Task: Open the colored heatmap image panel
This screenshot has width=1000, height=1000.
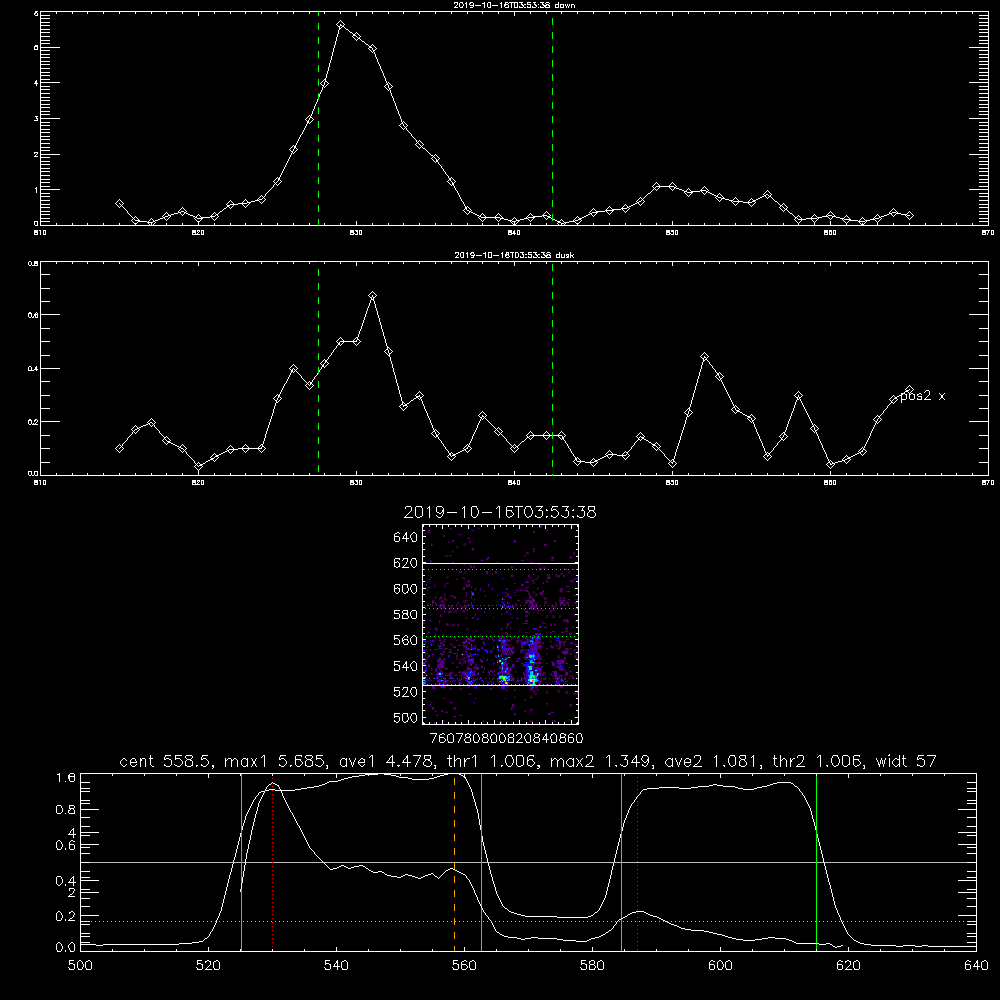Action: [501, 624]
